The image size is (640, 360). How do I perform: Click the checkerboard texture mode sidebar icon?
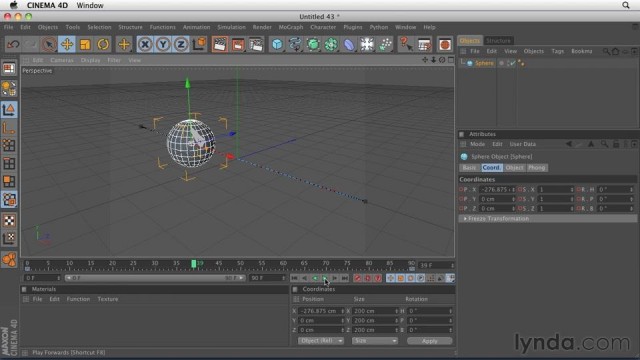point(9,220)
